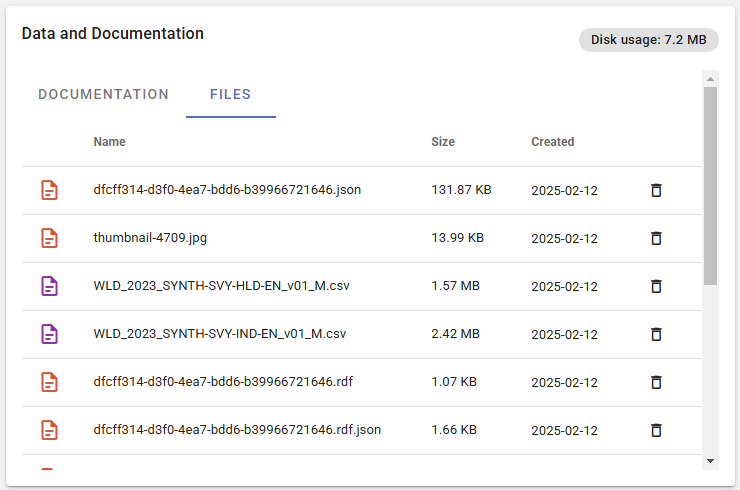
Task: Remove WLD_2023_SYNTH-SVY-HLD-EN_v01_M.csv using its trash icon
Action: [x=656, y=286]
